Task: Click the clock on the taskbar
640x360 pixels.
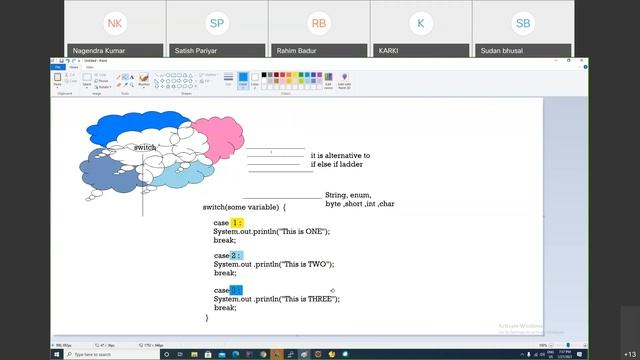Action: (565, 354)
